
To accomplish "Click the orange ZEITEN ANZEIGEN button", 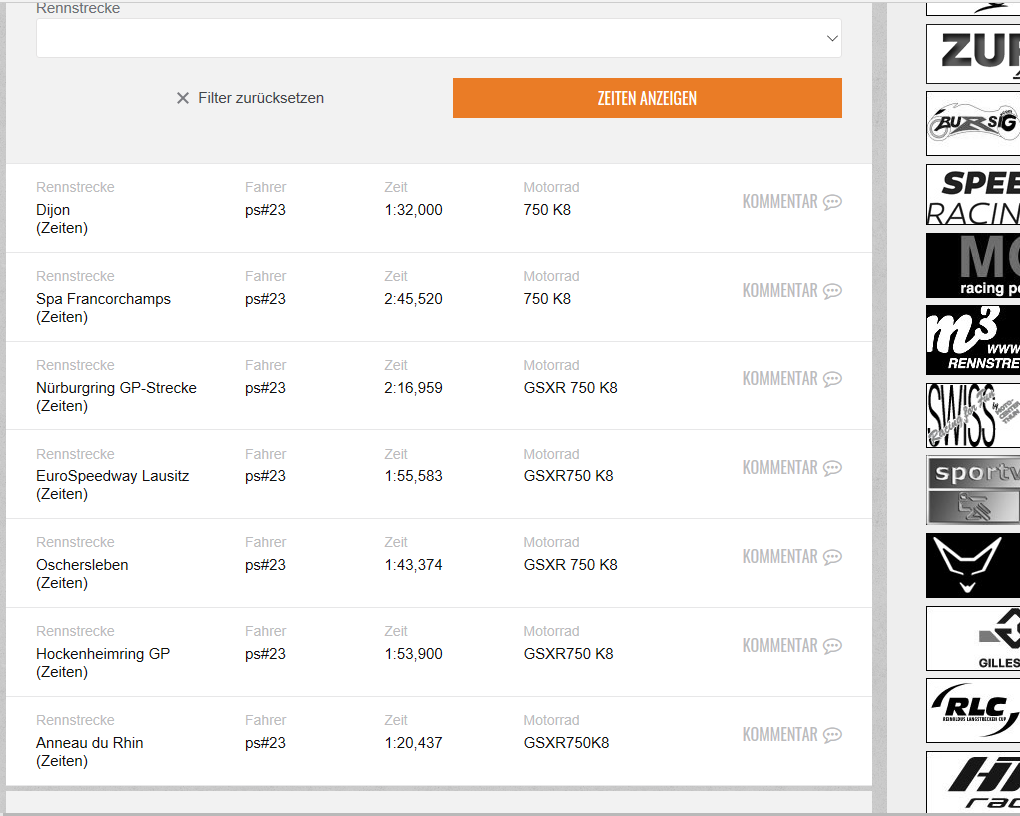I will coord(647,98).
